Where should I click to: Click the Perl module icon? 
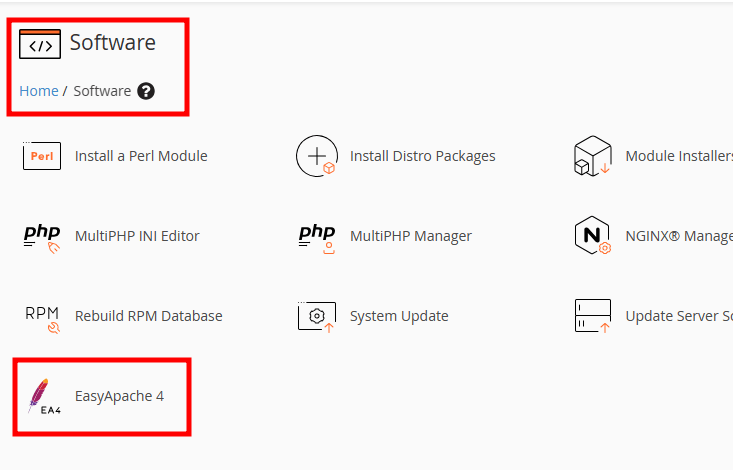(x=42, y=156)
